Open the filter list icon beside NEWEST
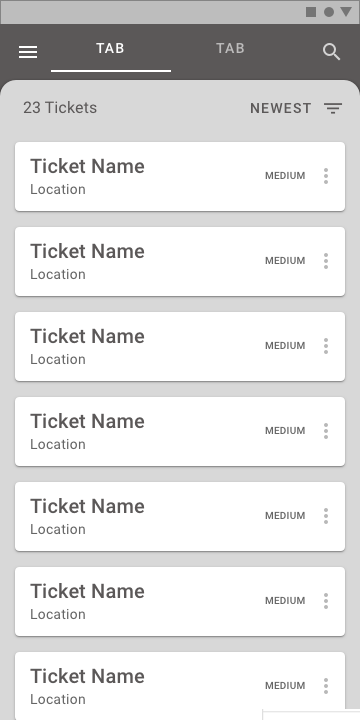This screenshot has width=360, height=720. tap(333, 108)
